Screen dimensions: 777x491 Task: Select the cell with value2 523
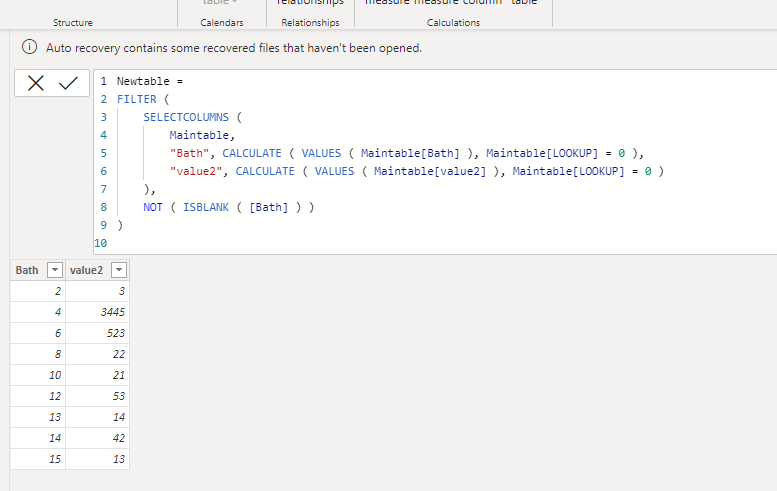[98, 333]
